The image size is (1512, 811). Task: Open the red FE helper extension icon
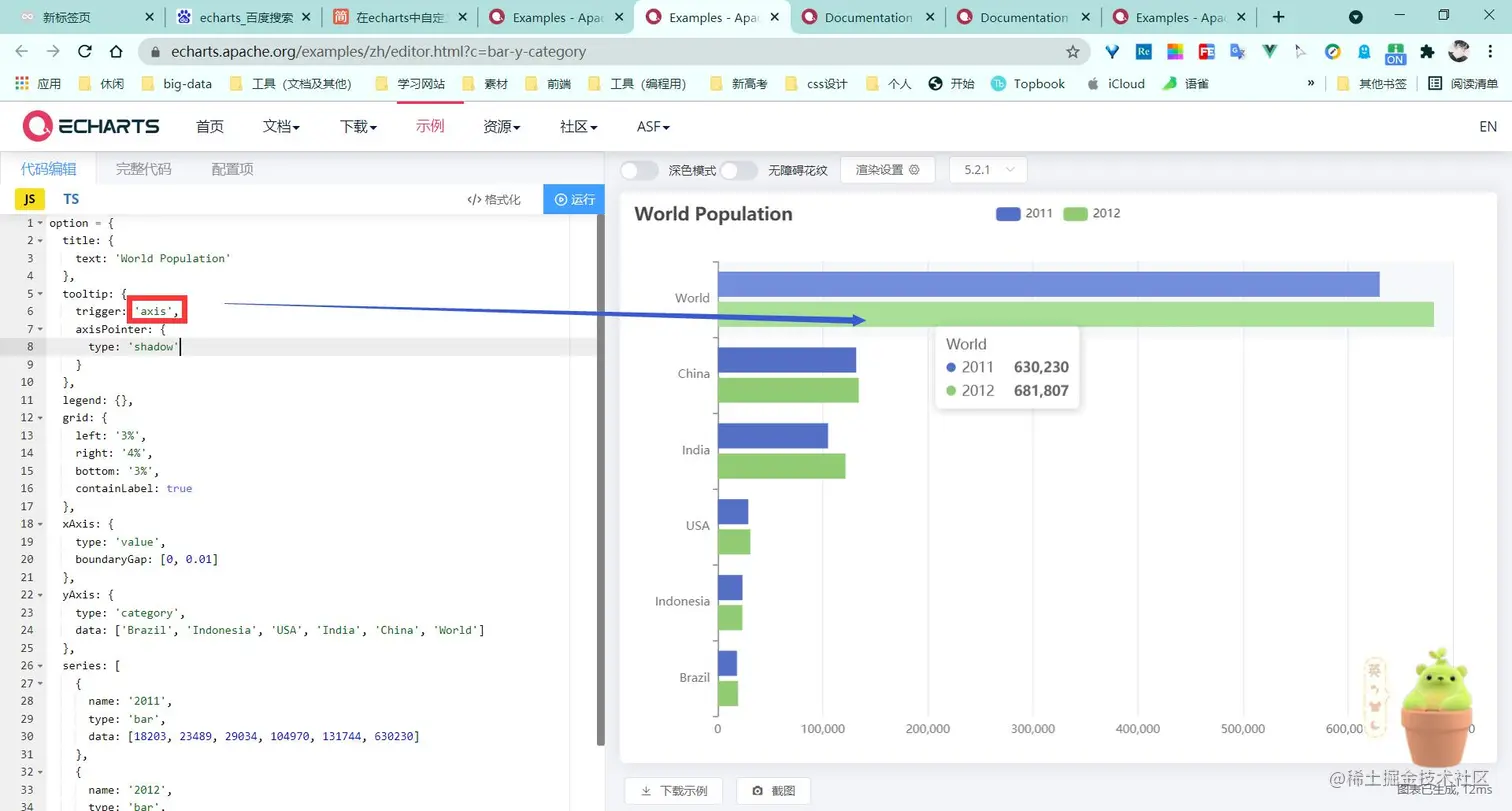tap(1207, 52)
